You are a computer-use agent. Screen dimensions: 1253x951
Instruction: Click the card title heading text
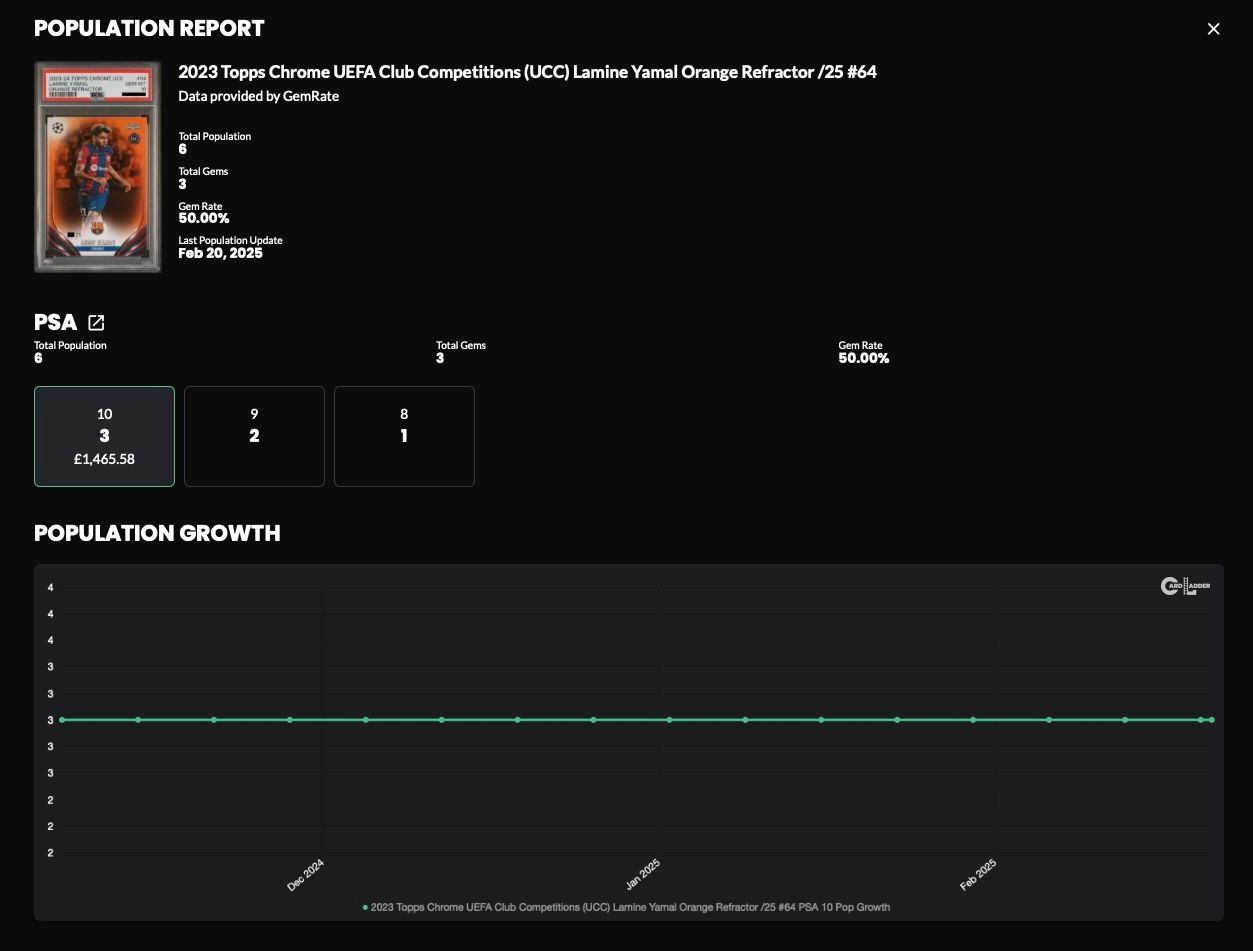[x=527, y=72]
